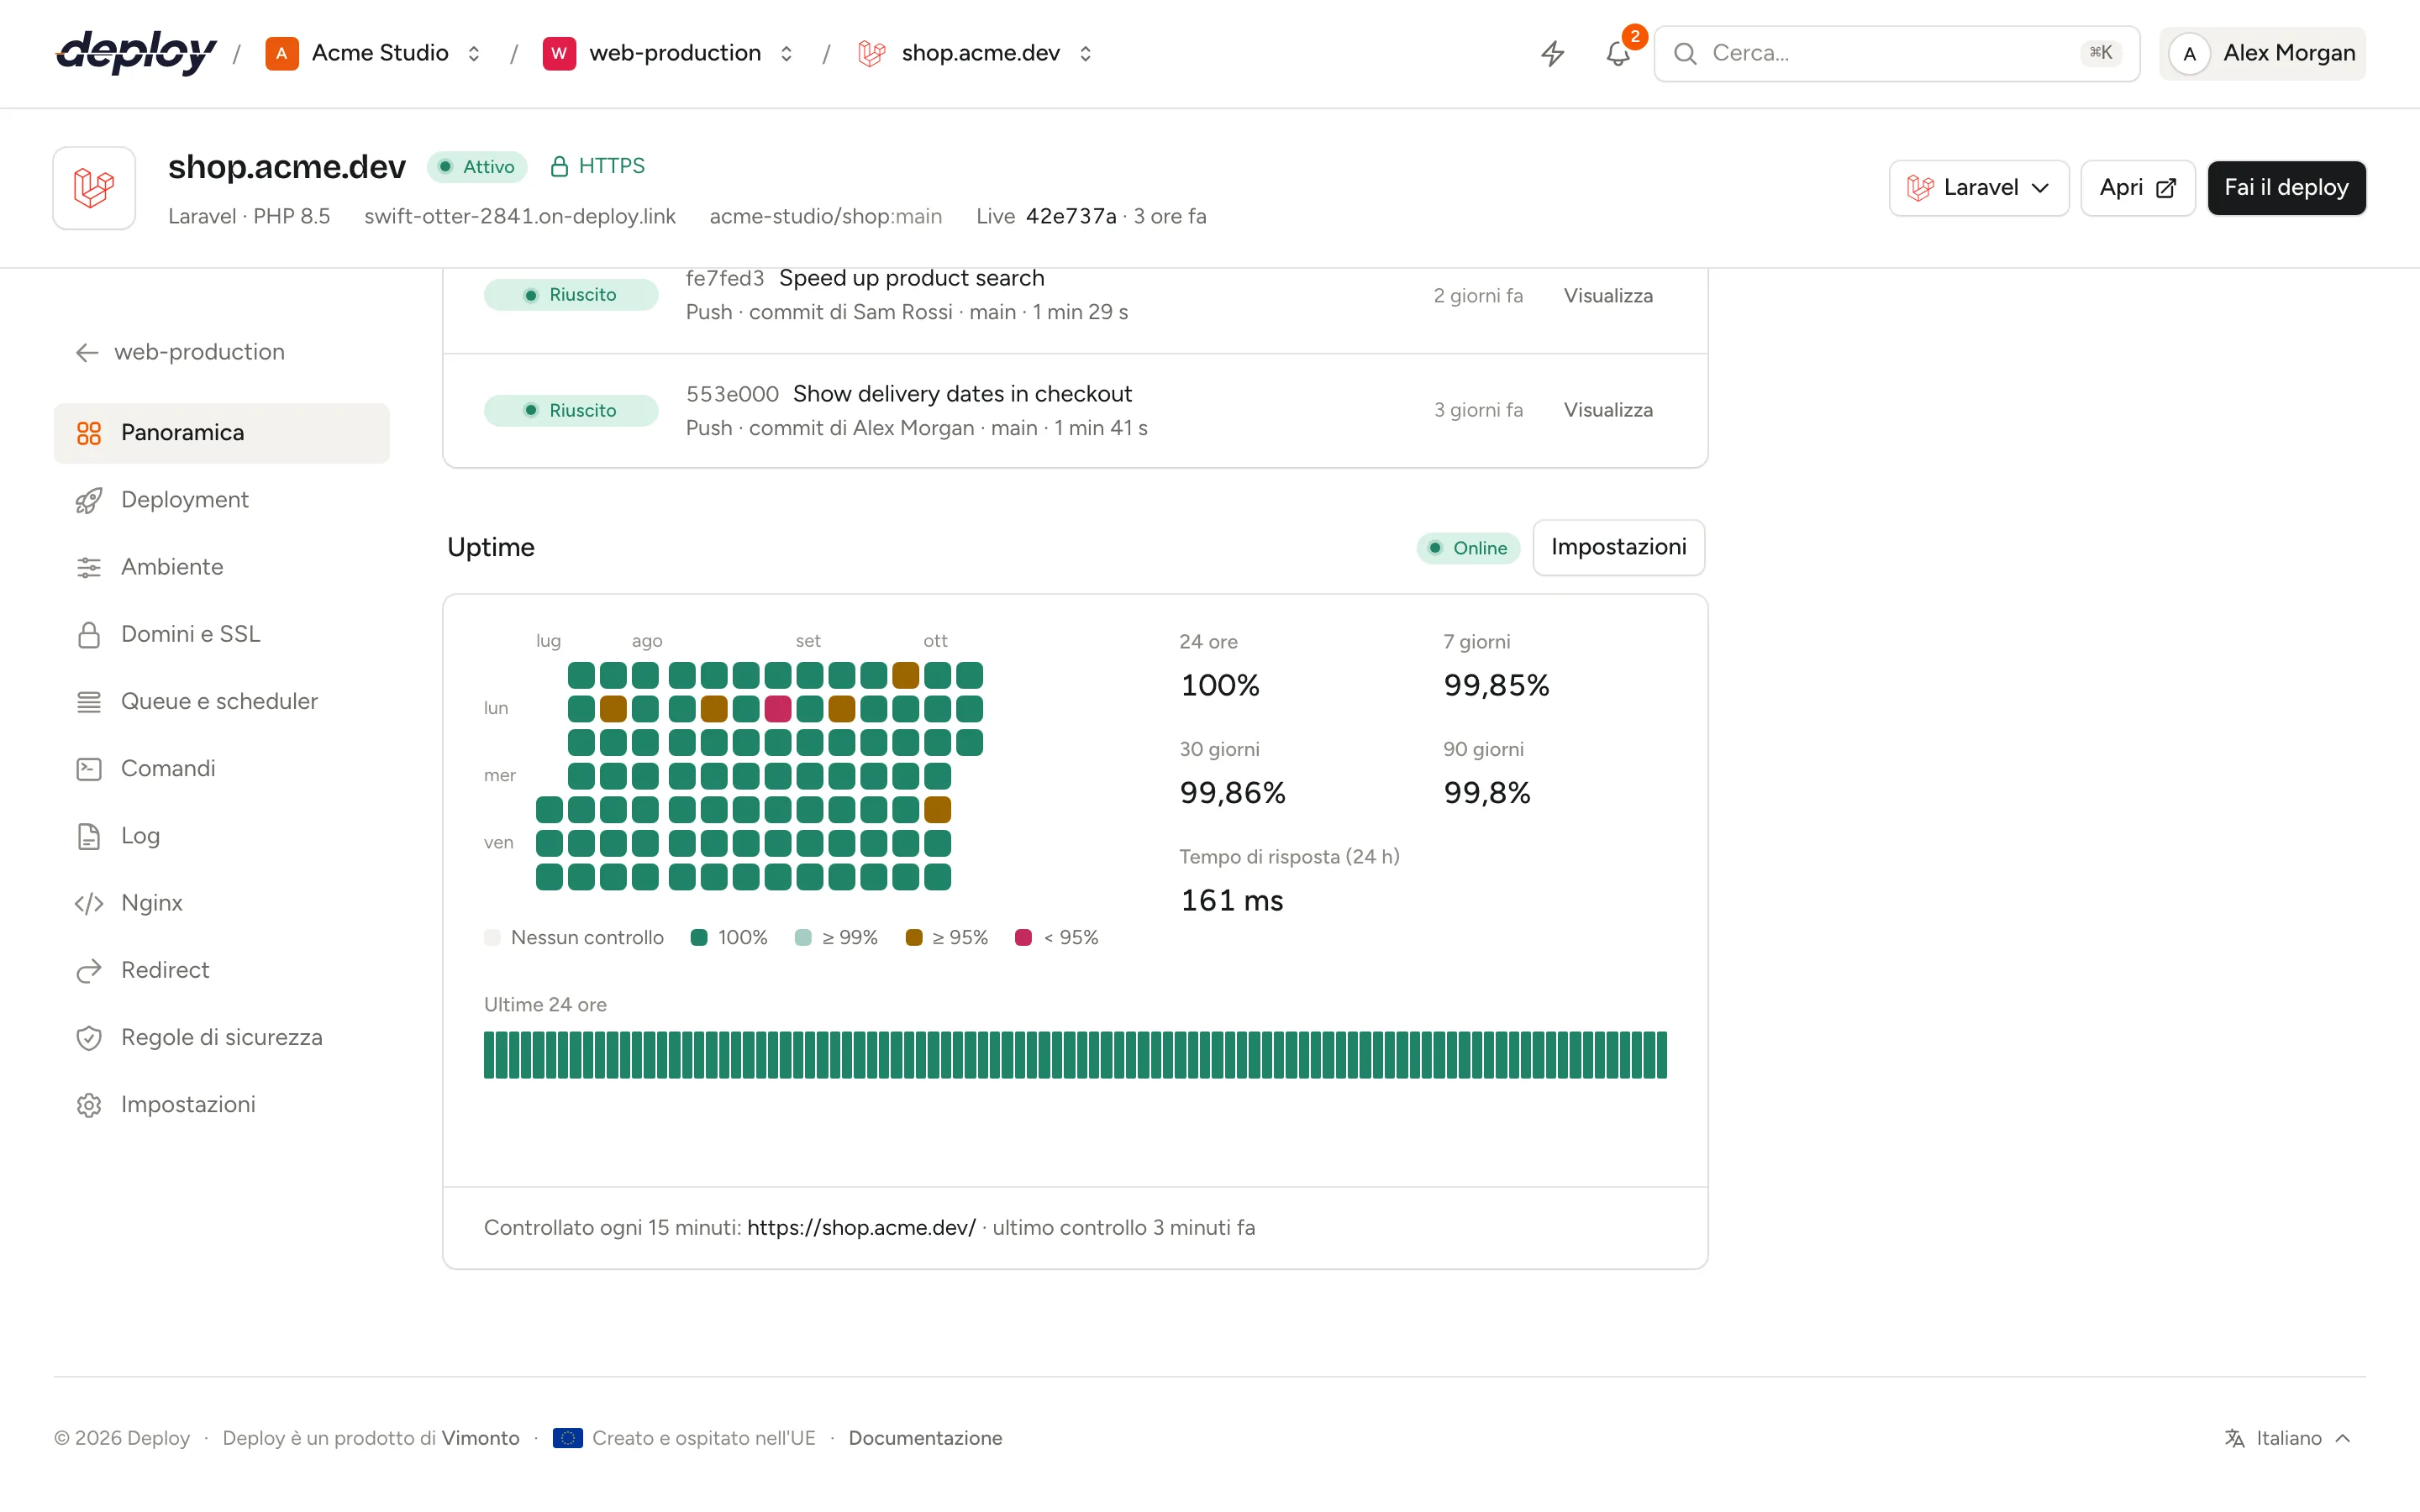Click the Laravel site icon in header card

pyautogui.click(x=94, y=188)
